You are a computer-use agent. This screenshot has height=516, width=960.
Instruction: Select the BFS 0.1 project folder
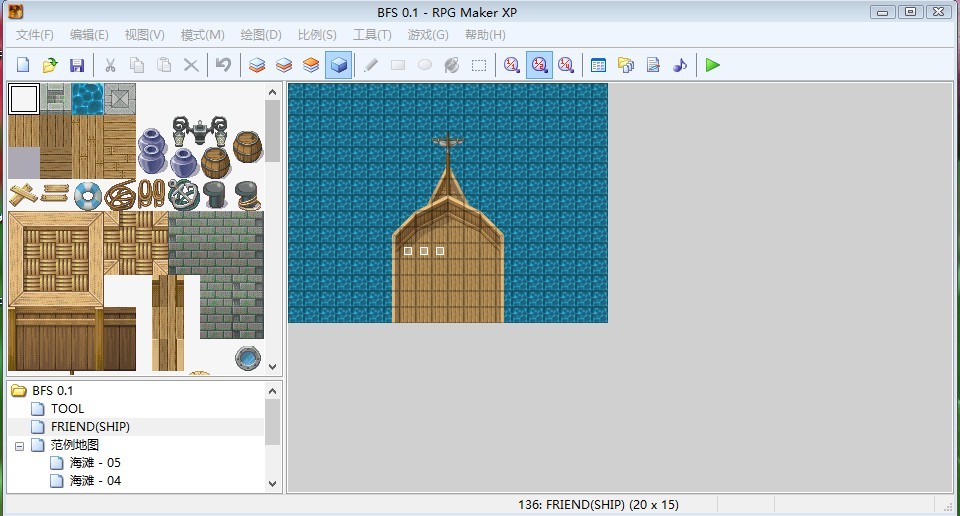(x=52, y=391)
